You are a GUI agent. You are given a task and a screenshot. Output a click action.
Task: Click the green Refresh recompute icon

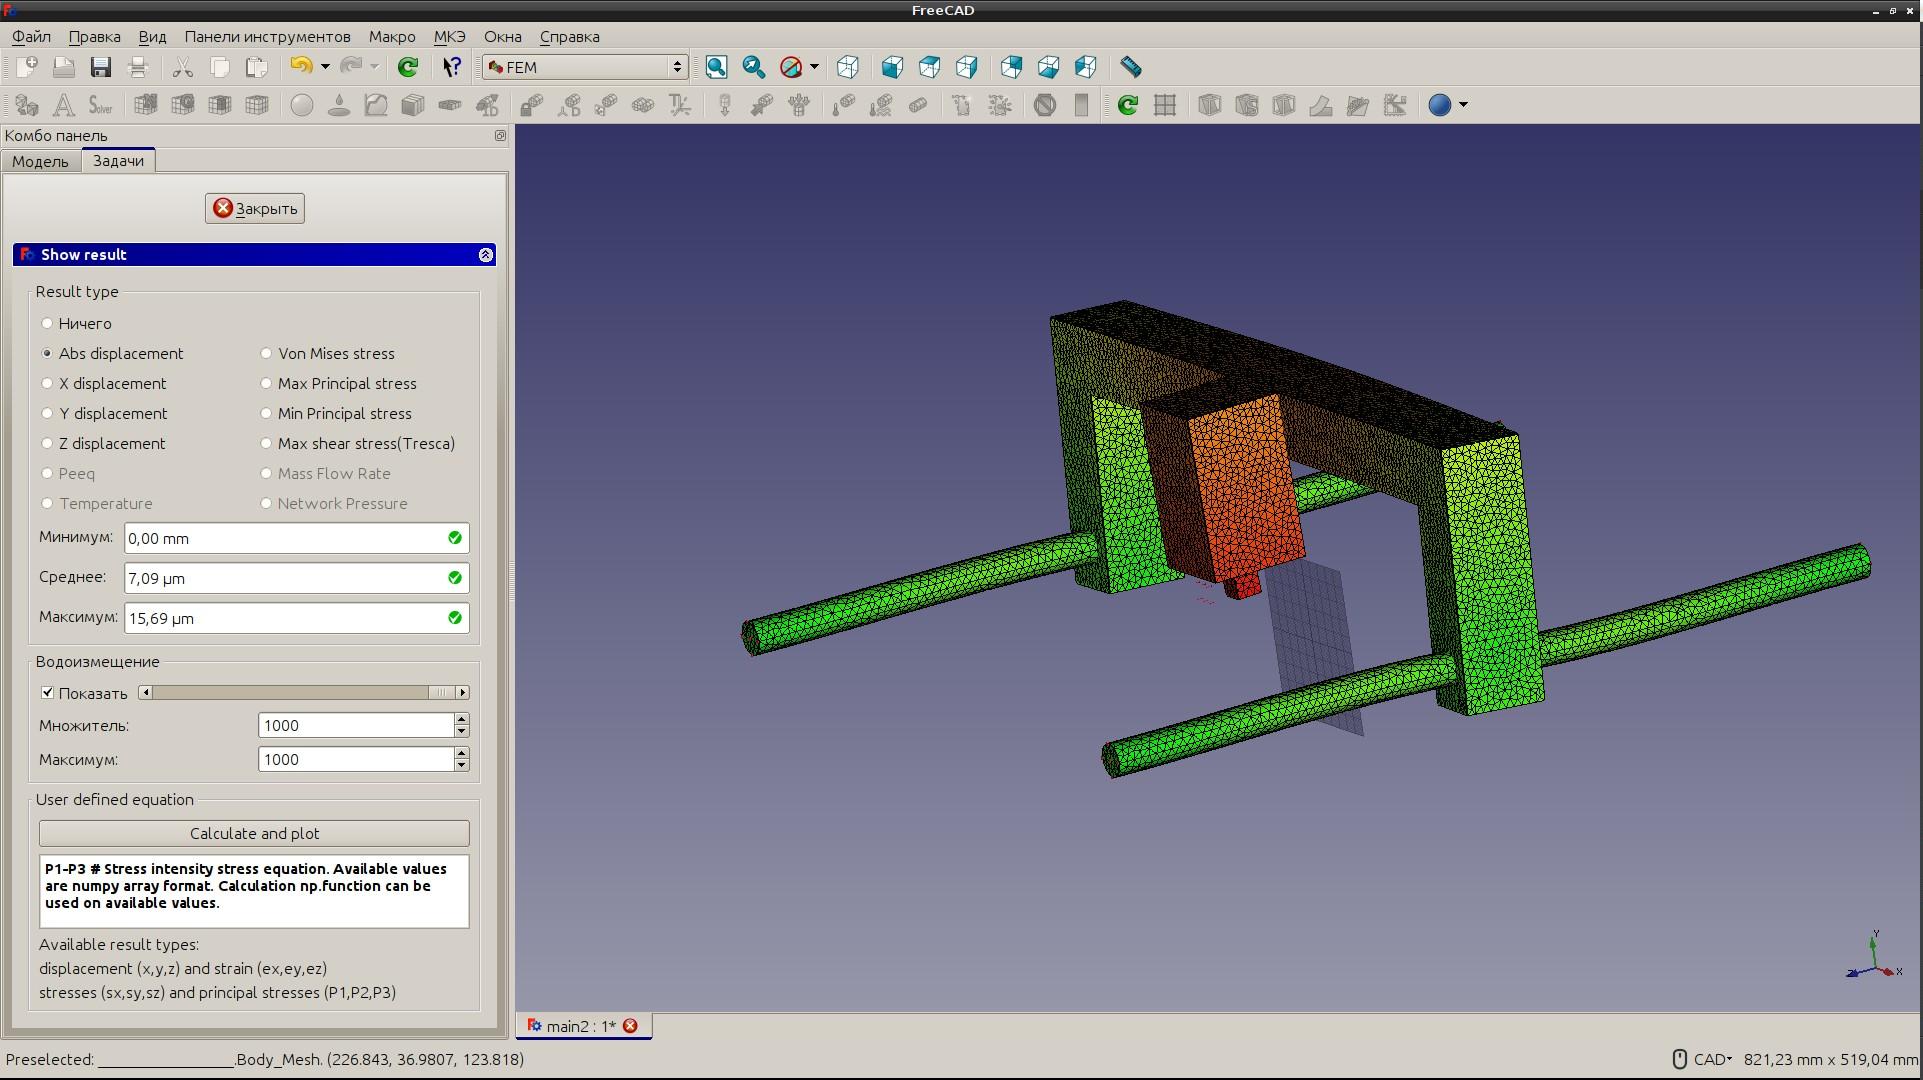(x=408, y=67)
